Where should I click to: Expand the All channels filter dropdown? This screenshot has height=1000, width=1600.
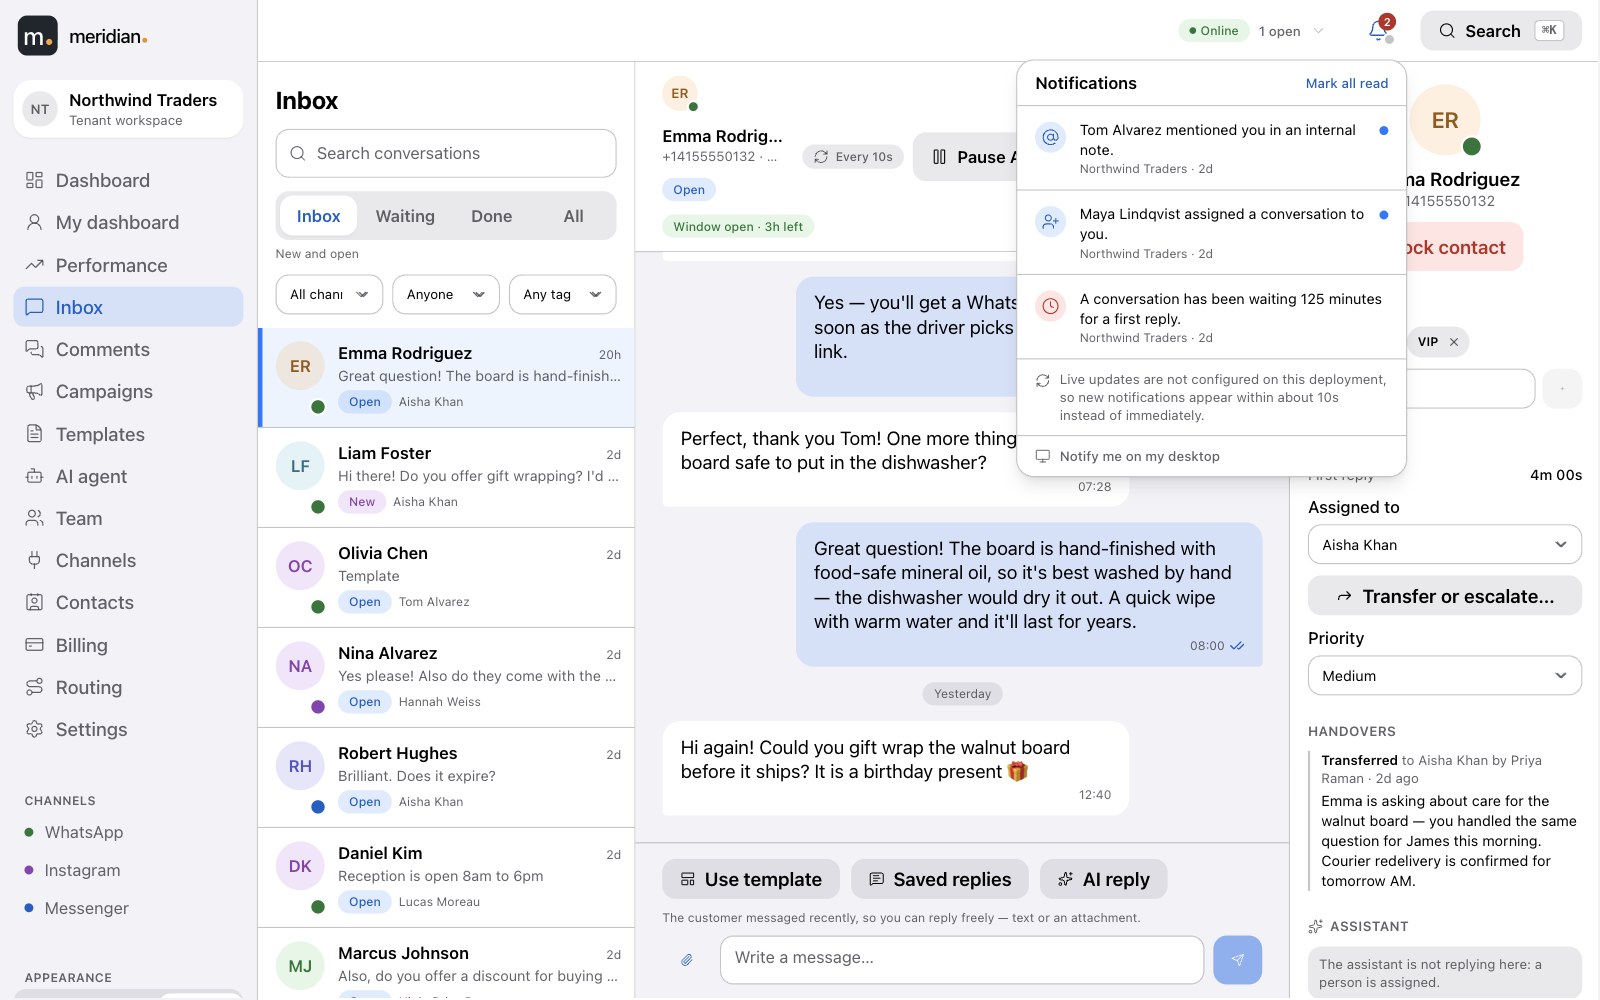coord(329,294)
